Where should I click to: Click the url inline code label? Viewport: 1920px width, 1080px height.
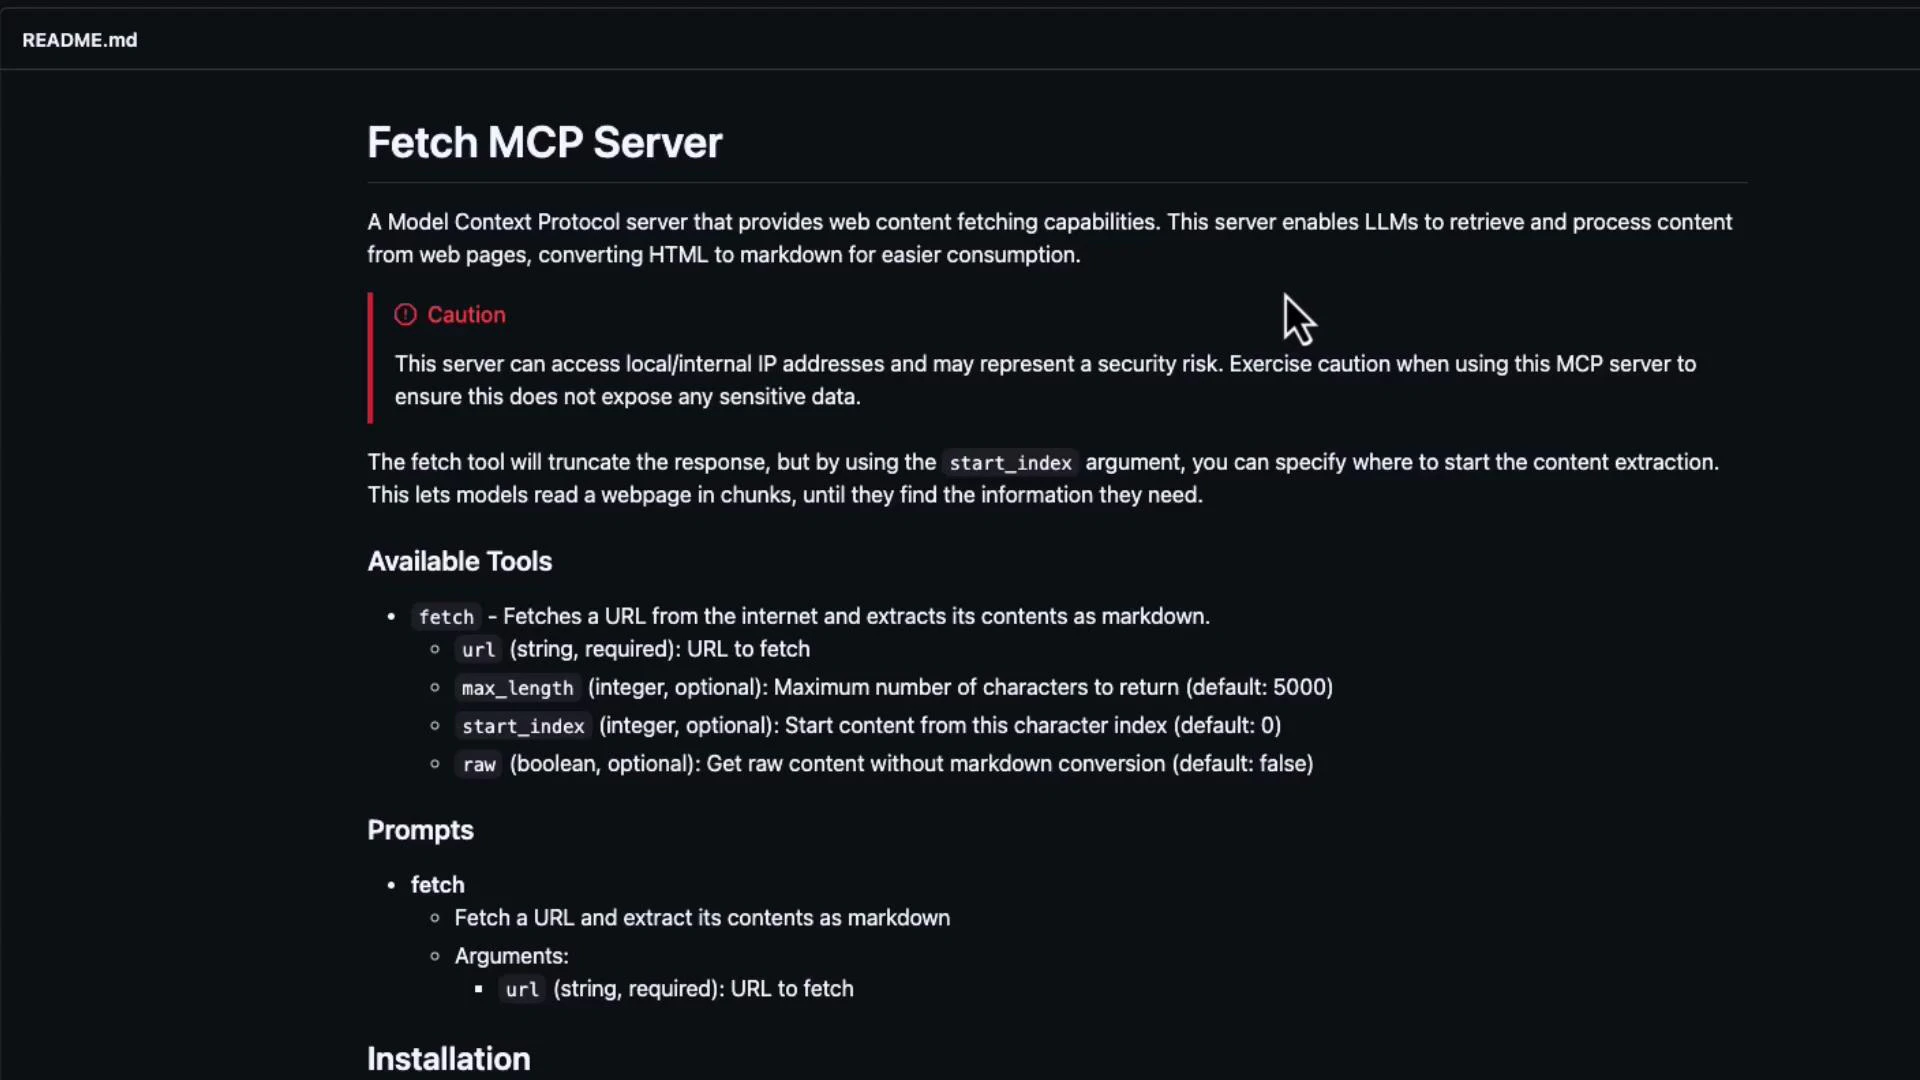point(479,650)
